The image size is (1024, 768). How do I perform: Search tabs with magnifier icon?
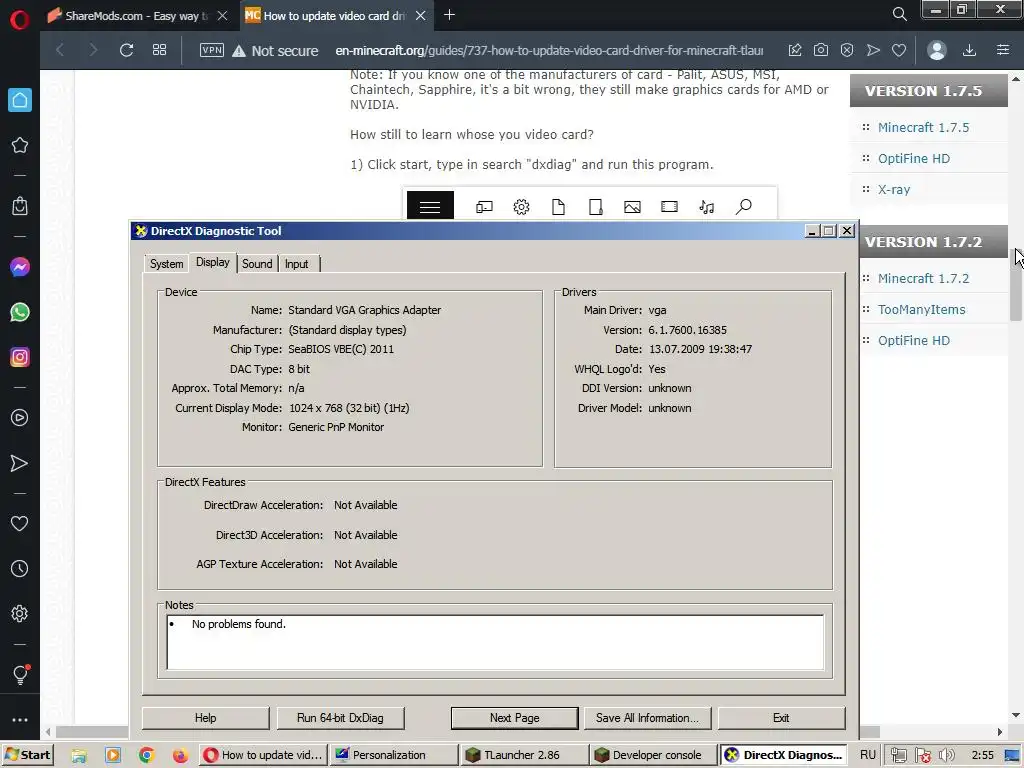[899, 14]
